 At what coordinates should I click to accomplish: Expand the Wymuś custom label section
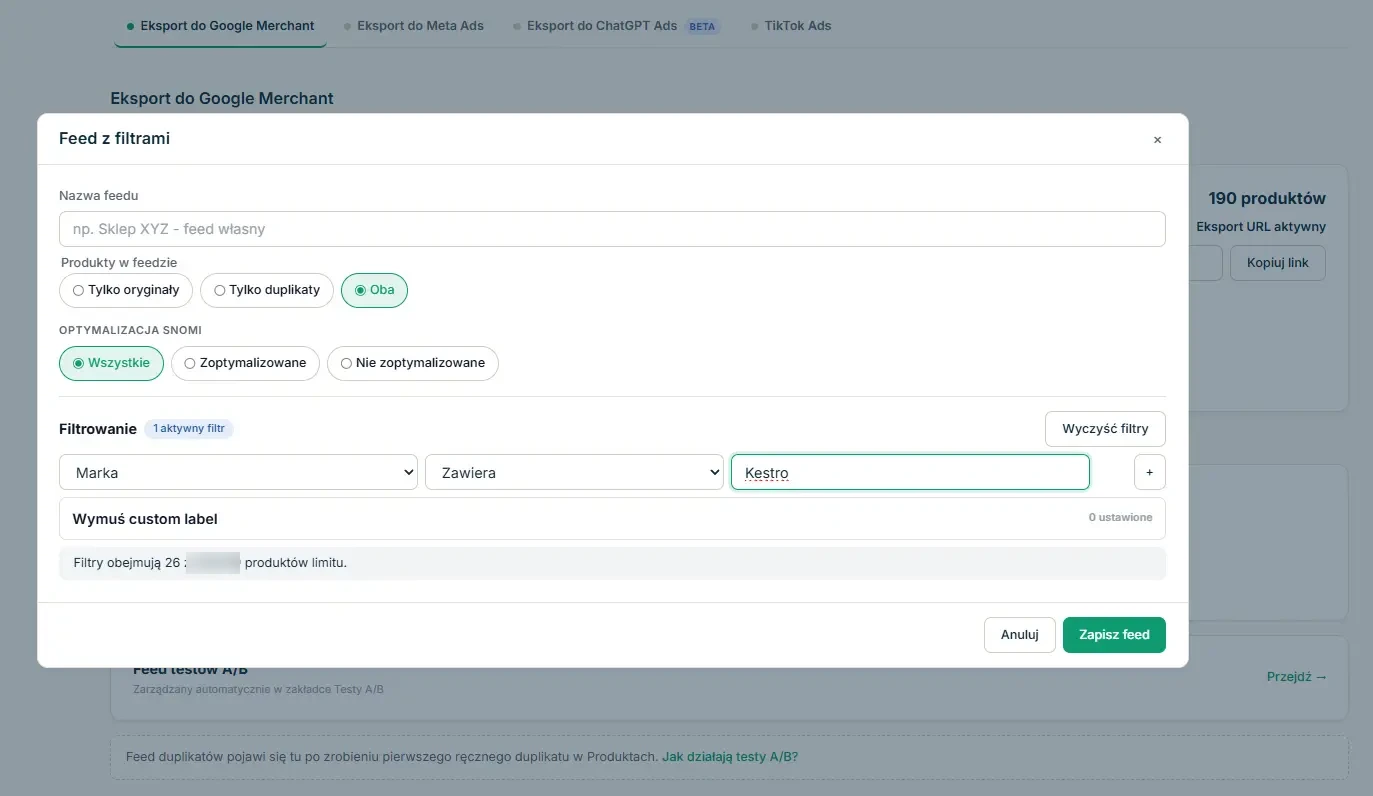pos(612,518)
